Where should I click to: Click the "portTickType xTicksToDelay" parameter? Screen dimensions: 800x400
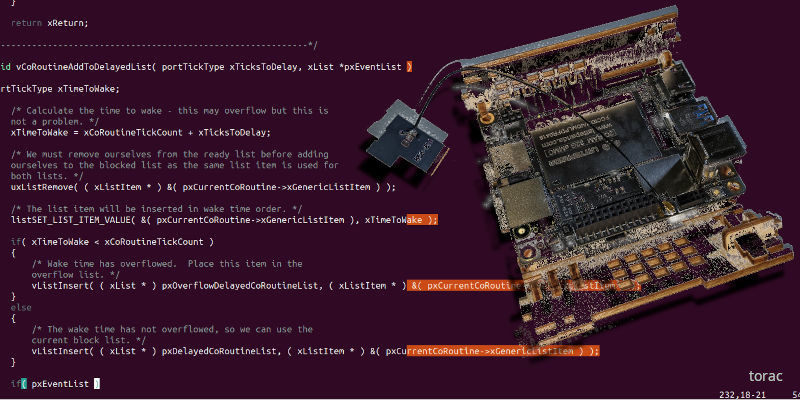pyautogui.click(x=229, y=67)
